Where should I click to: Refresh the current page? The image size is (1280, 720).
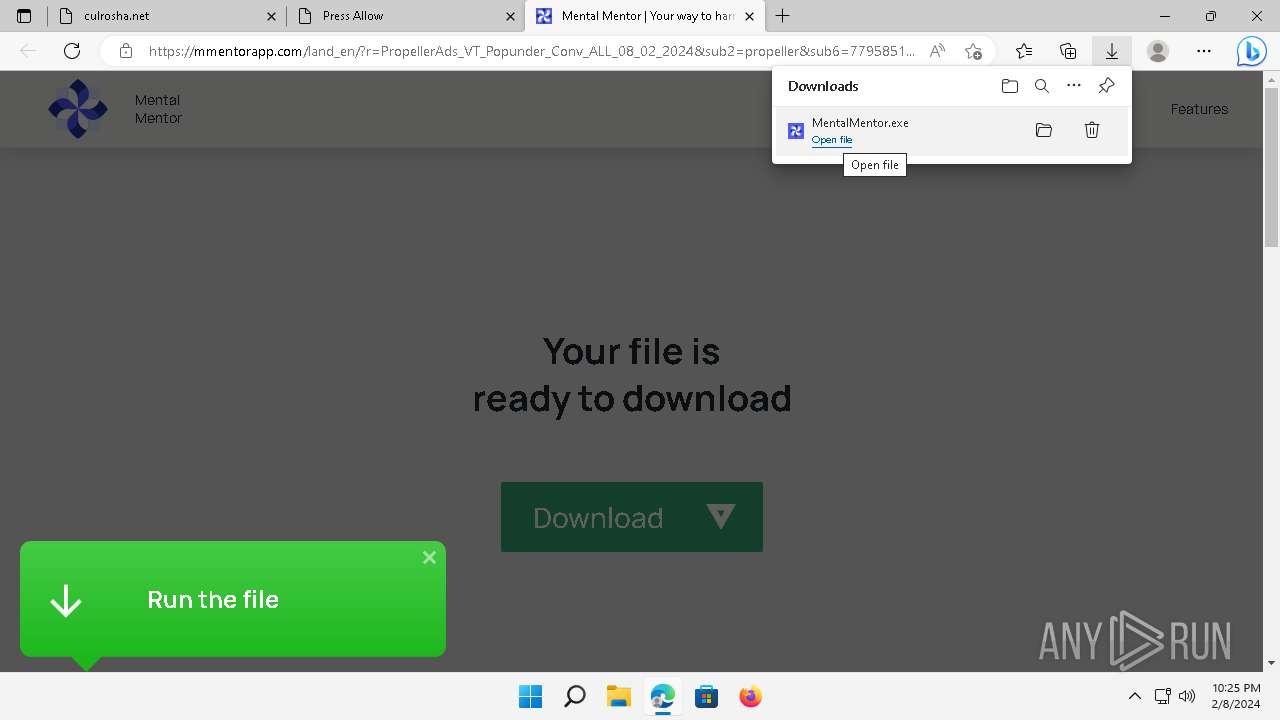(72, 51)
